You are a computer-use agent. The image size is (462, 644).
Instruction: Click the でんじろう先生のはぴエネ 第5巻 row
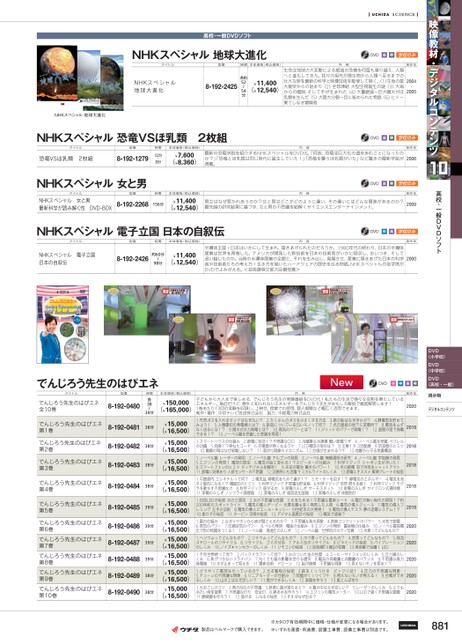[x=227, y=507]
